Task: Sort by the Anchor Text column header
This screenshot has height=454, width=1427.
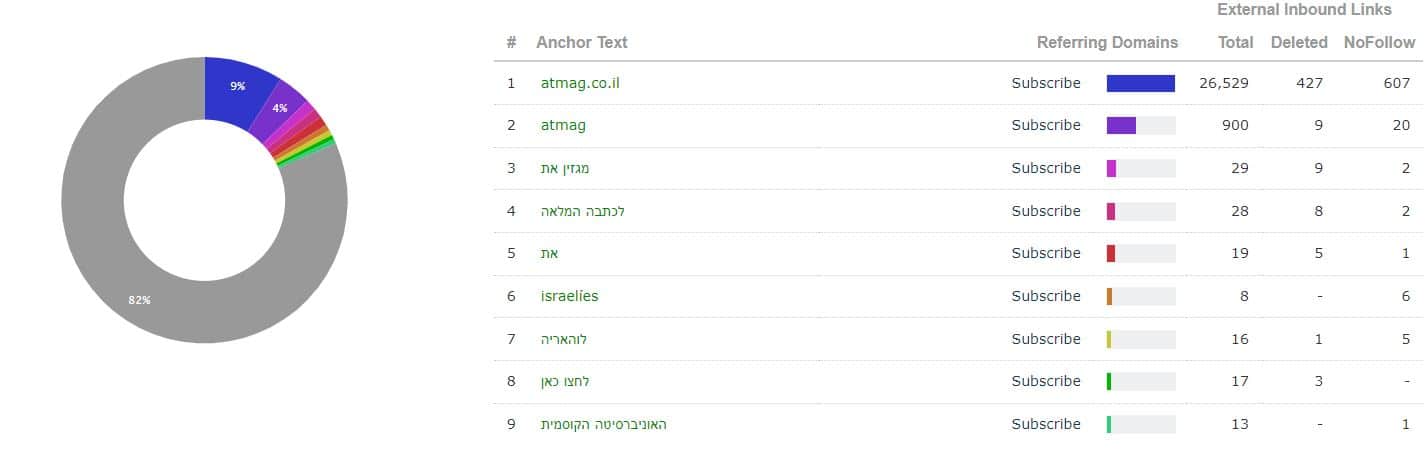Action: tap(582, 42)
